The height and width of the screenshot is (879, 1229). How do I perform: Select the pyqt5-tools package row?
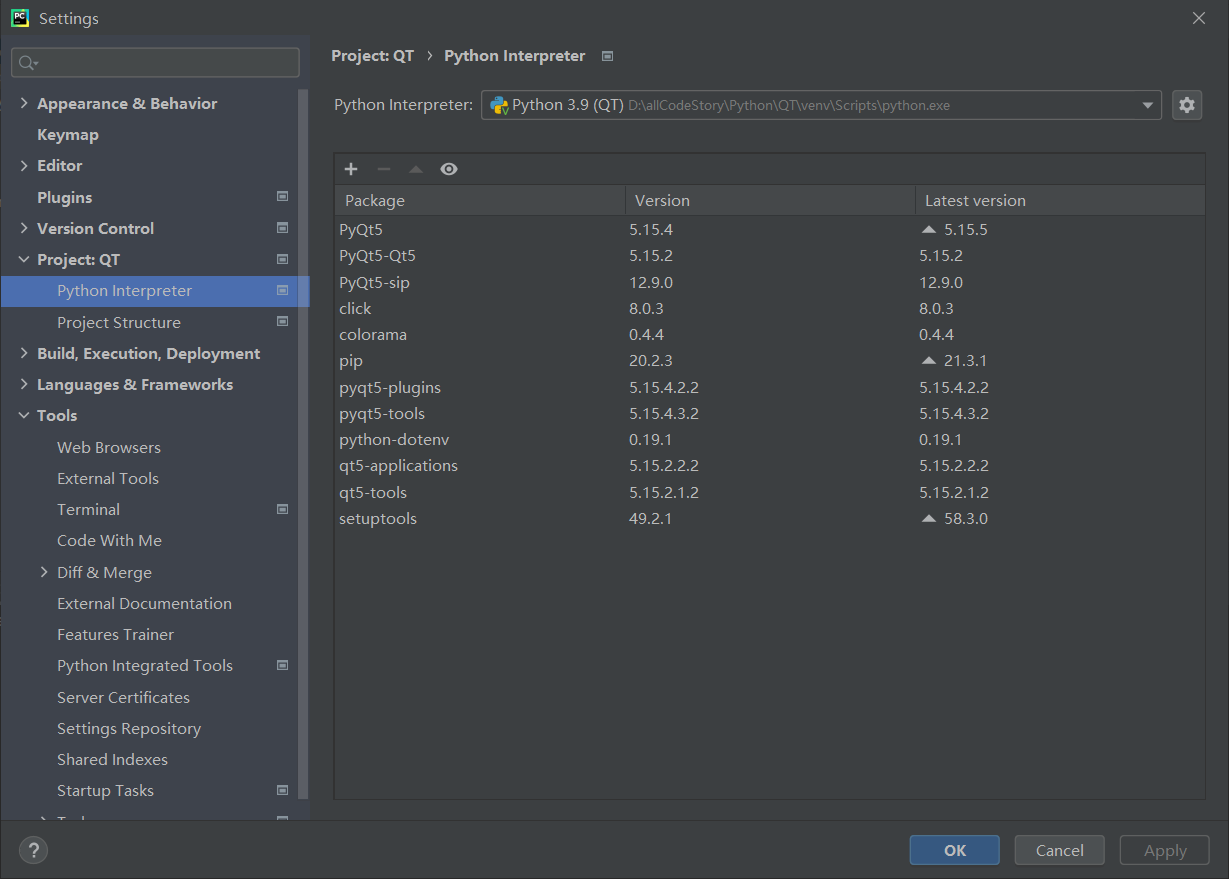coord(770,413)
